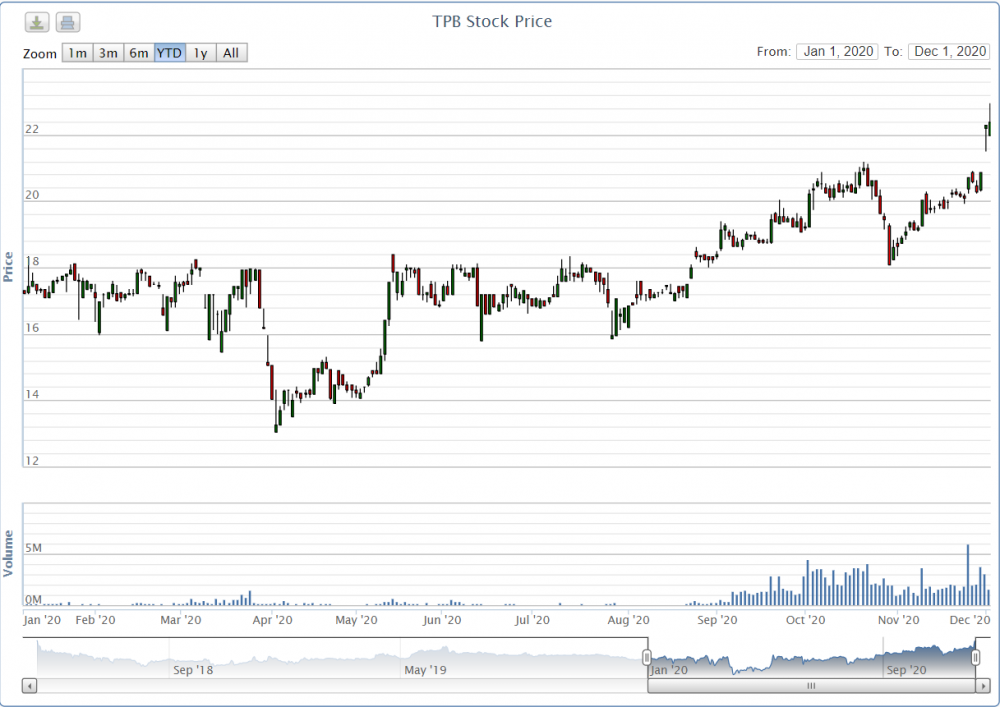Click the Nov '20 x-axis label
The width and height of the screenshot is (1000, 707).
(x=899, y=620)
